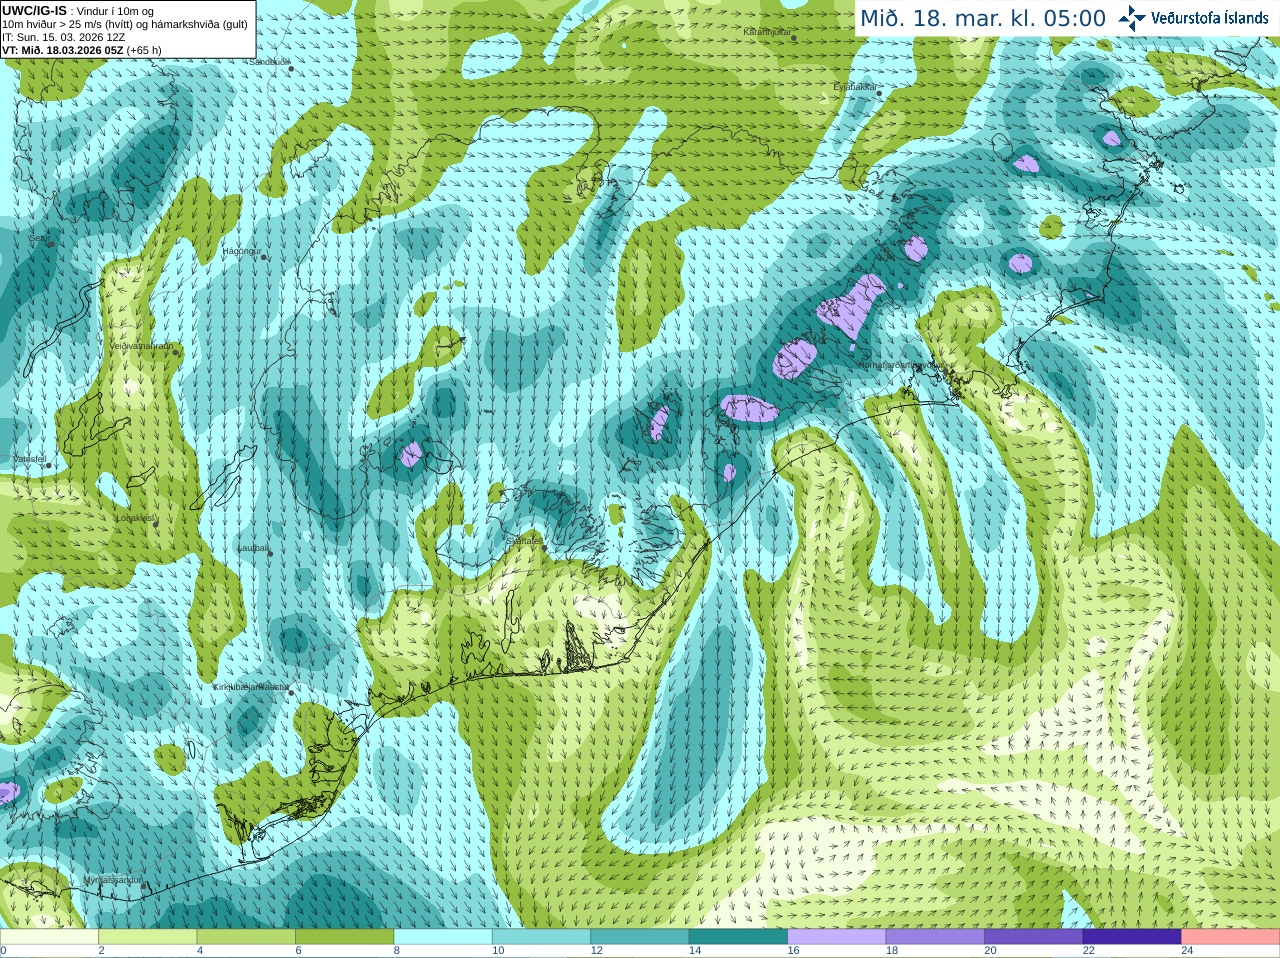1280x958 pixels.
Task: Click the Kárahnjúkar station label
Action: click(x=768, y=32)
